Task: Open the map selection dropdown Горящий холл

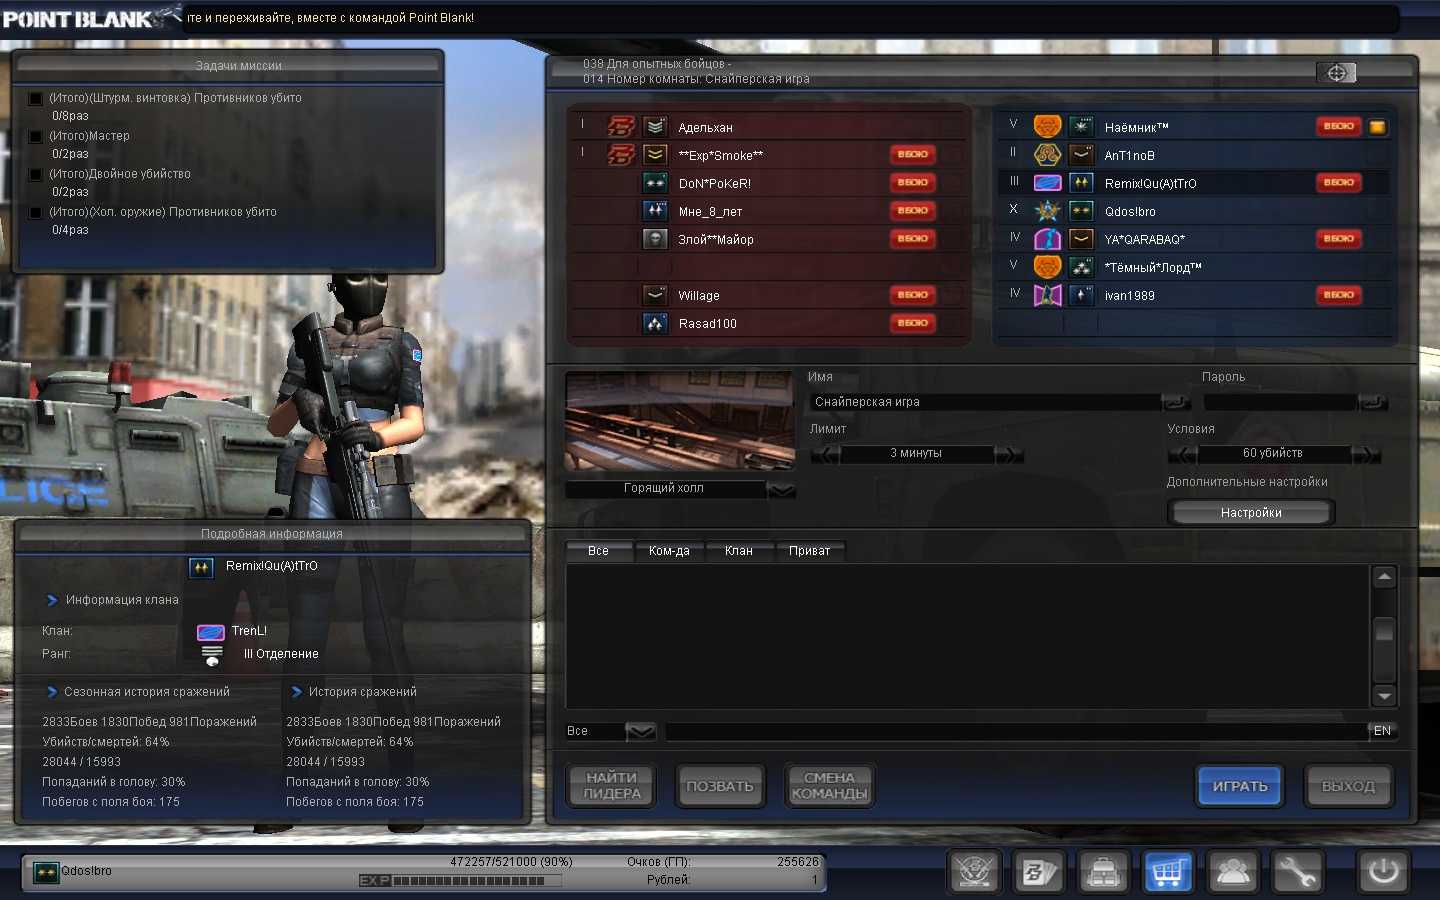Action: (x=781, y=489)
